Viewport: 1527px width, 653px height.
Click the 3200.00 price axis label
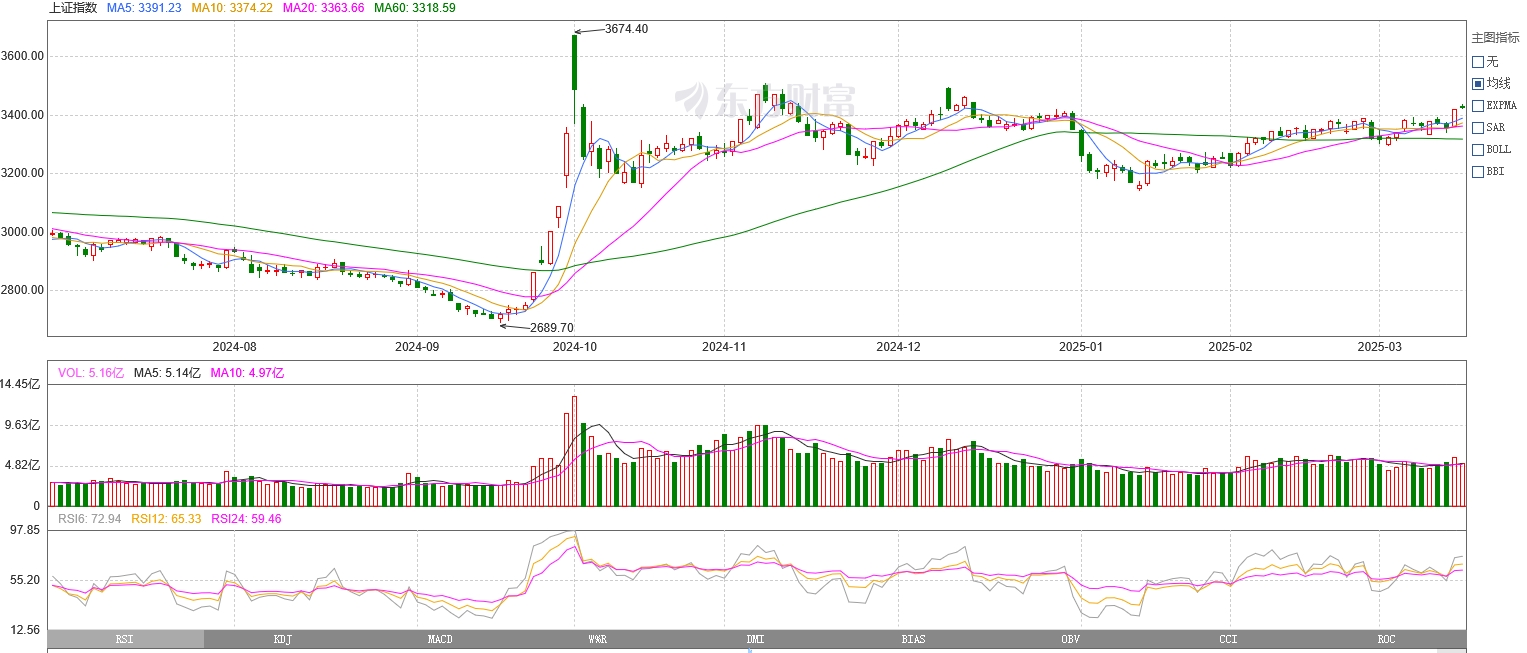23,173
